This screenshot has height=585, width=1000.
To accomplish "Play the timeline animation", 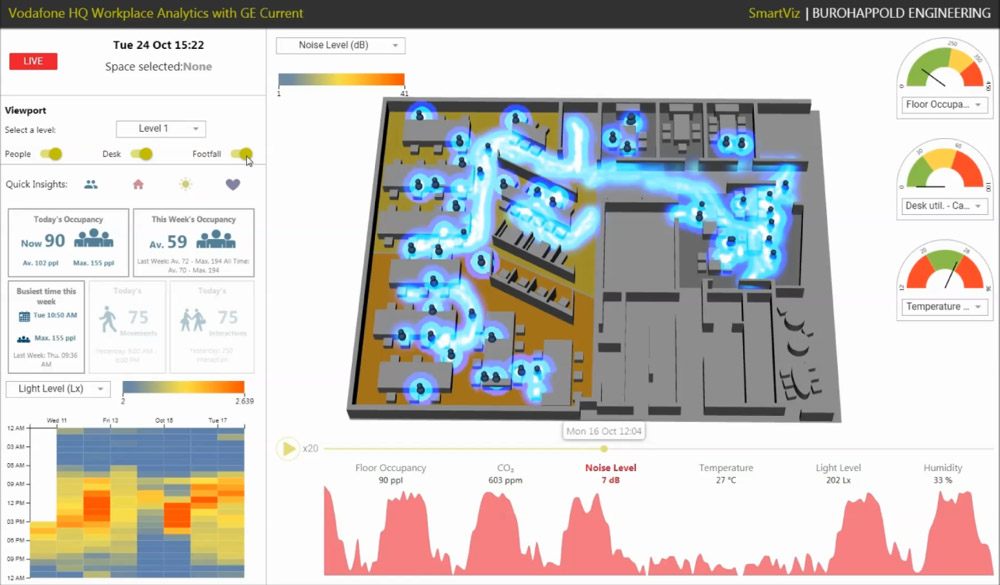I will coord(288,448).
